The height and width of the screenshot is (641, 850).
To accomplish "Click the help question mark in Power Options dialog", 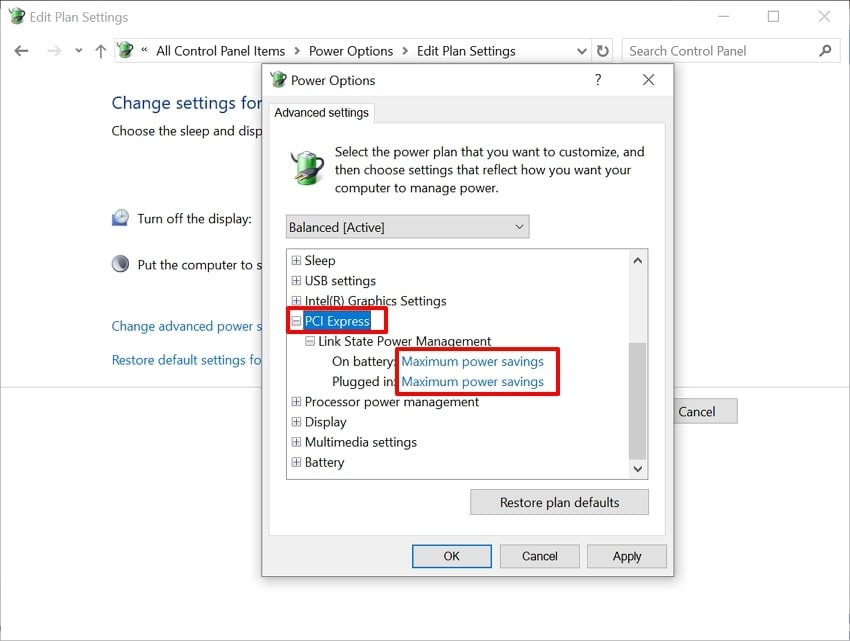I will tap(598, 80).
